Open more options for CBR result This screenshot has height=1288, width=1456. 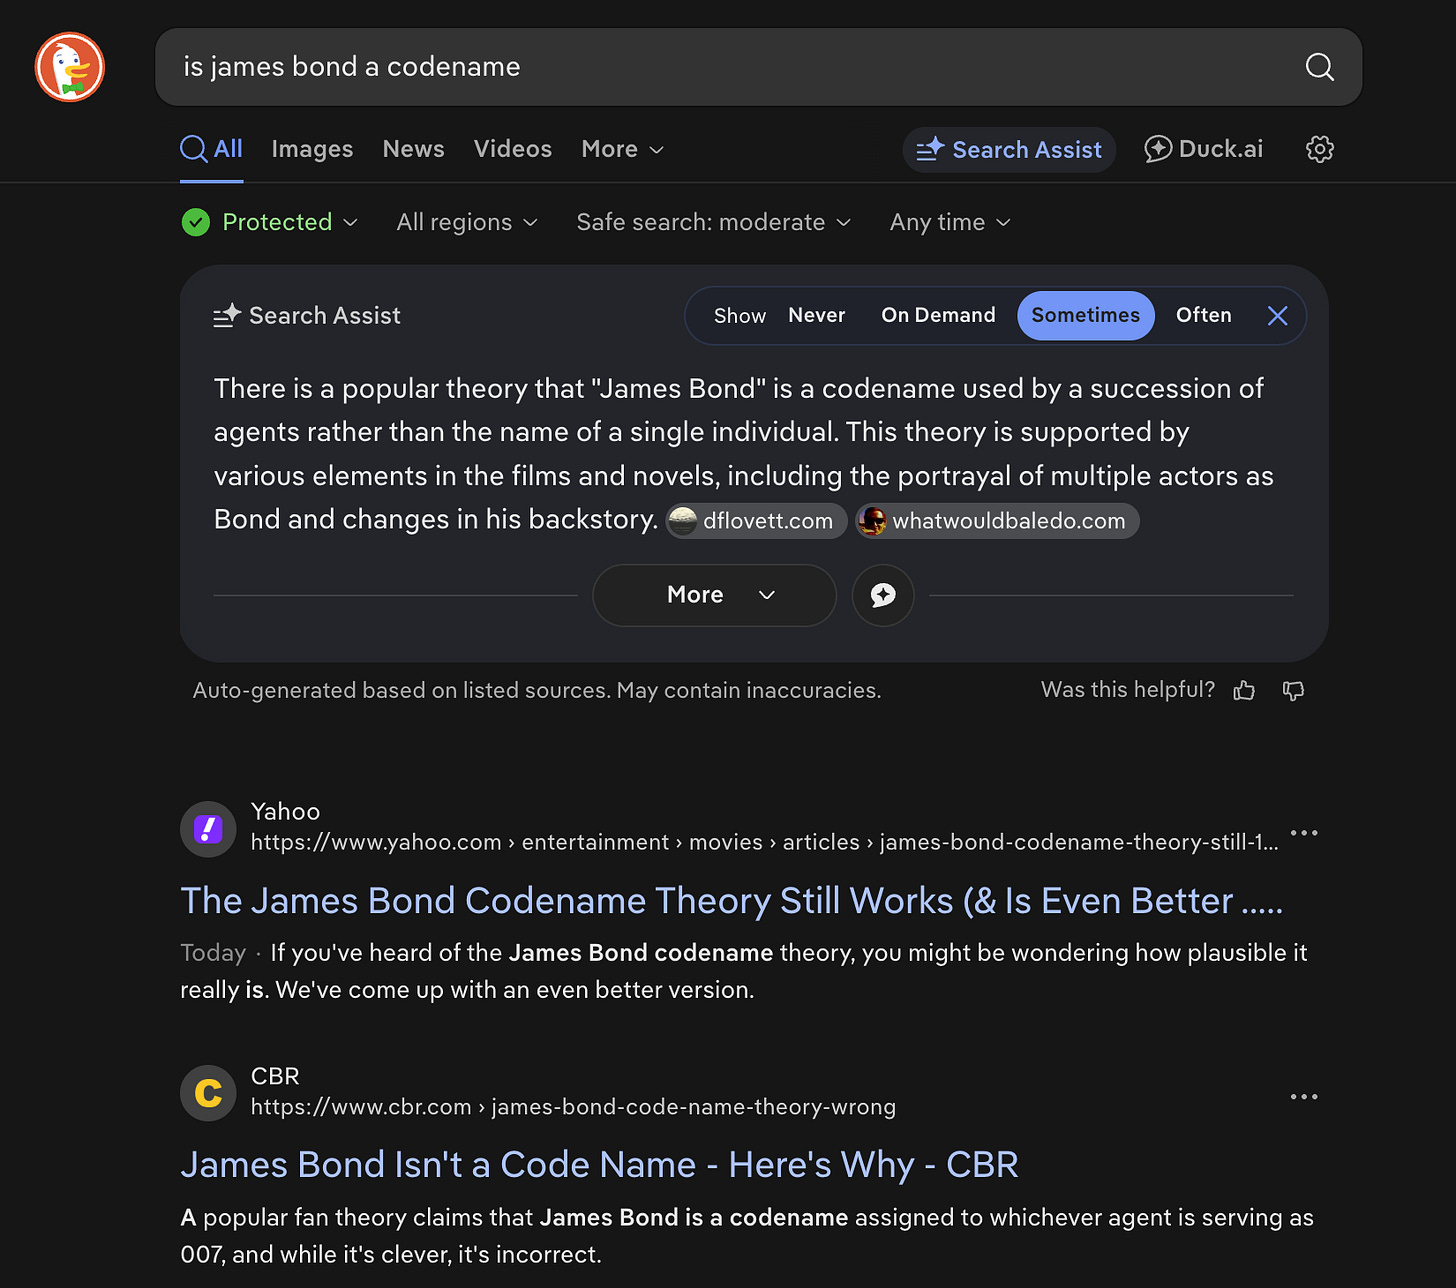pos(1304,1097)
